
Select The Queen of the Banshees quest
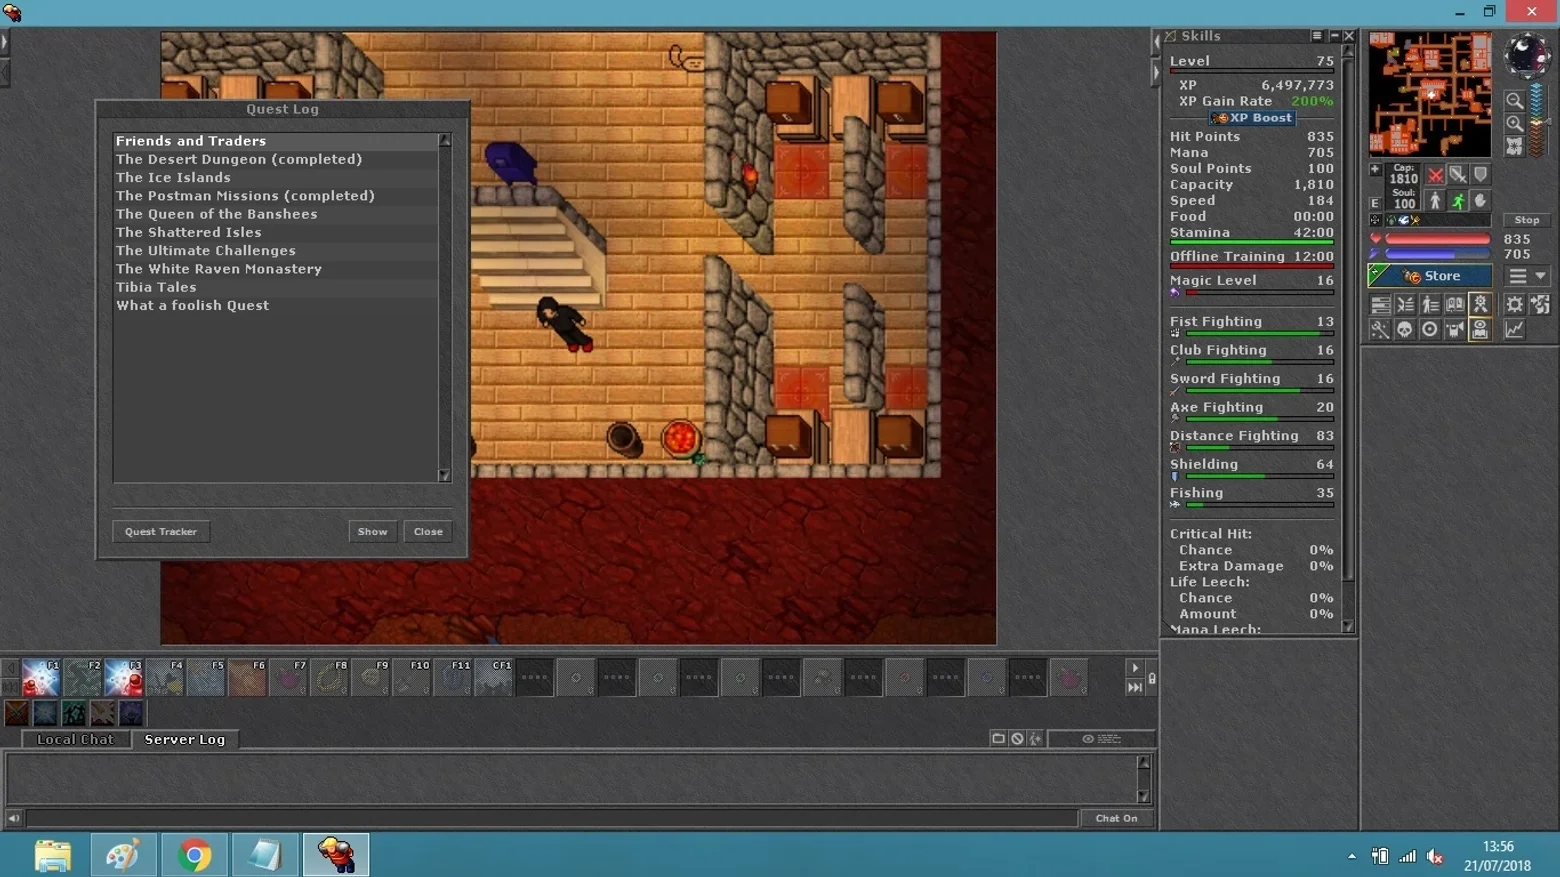[x=276, y=214]
